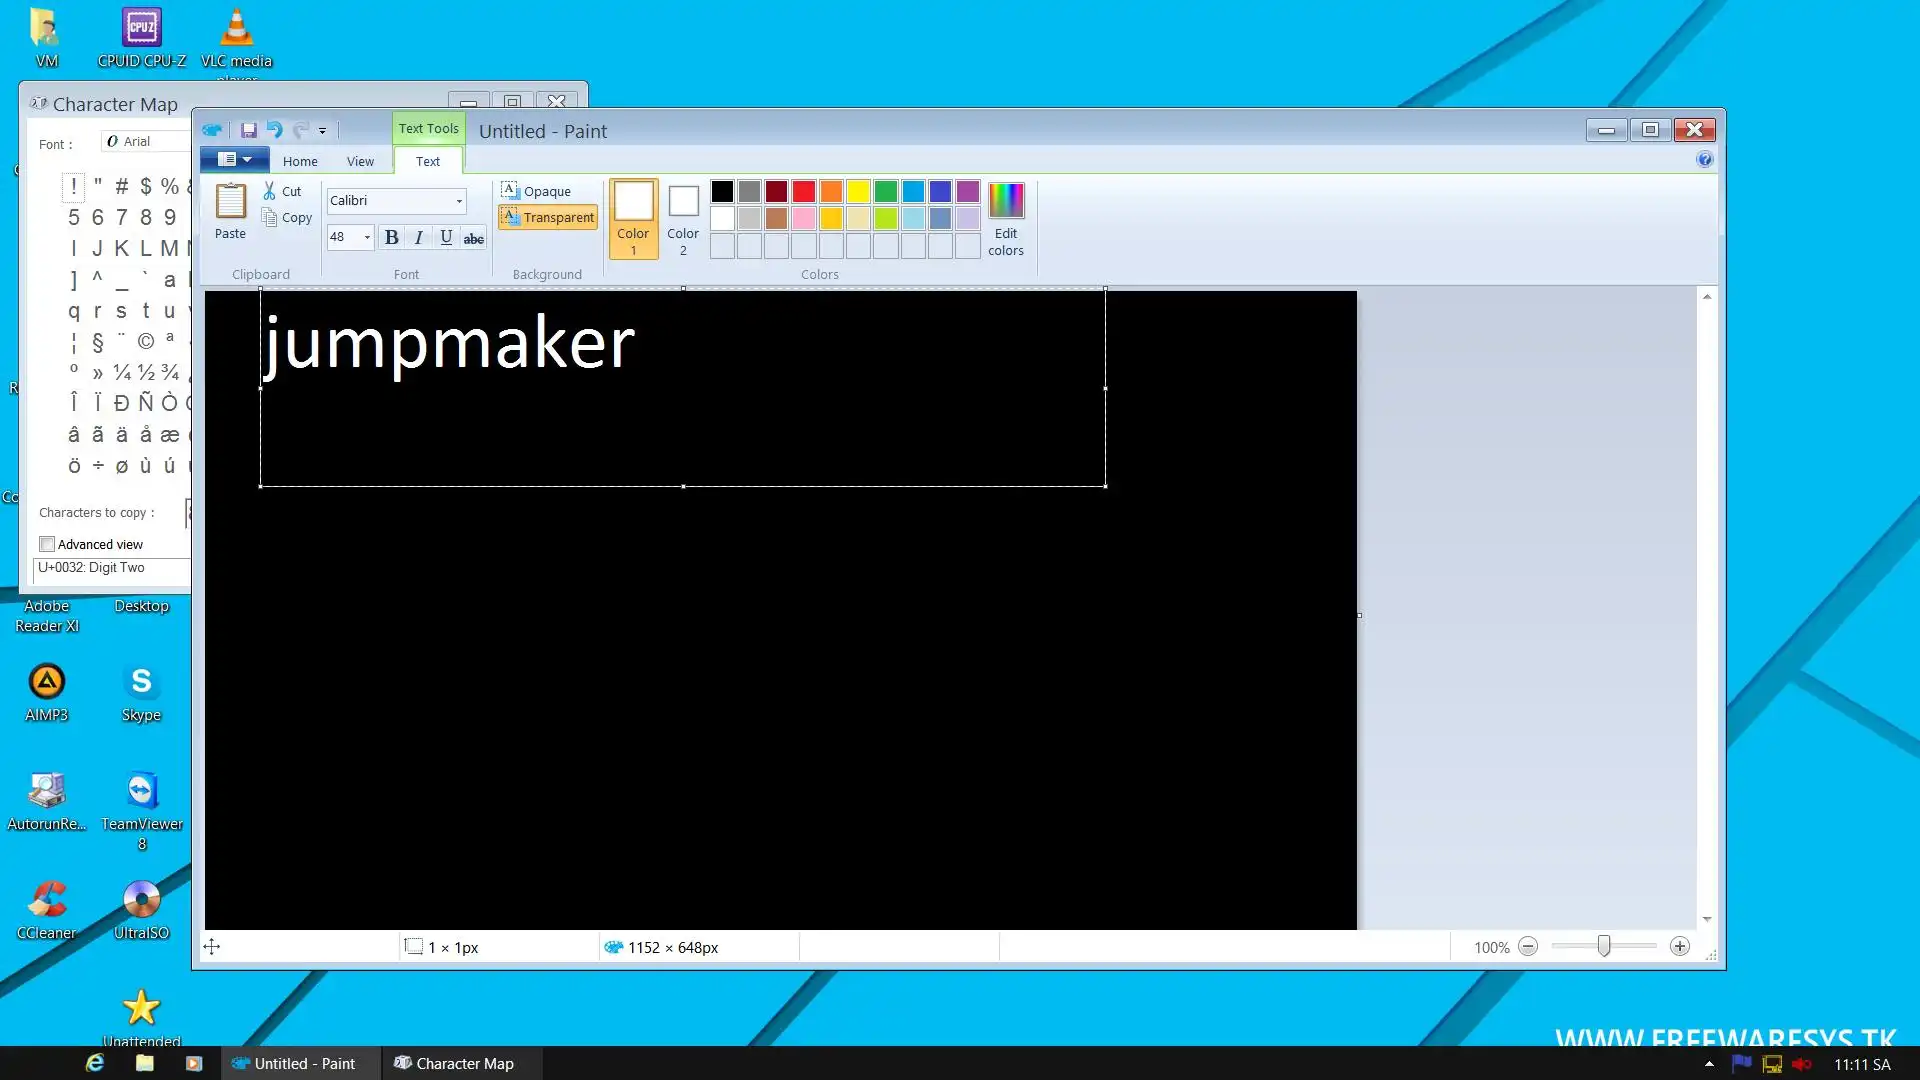Click the Cut scissors icon

coord(269,191)
